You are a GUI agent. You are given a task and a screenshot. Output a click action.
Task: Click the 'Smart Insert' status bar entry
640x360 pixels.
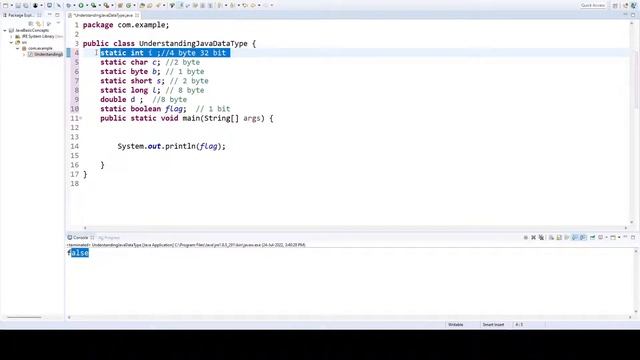coord(493,325)
